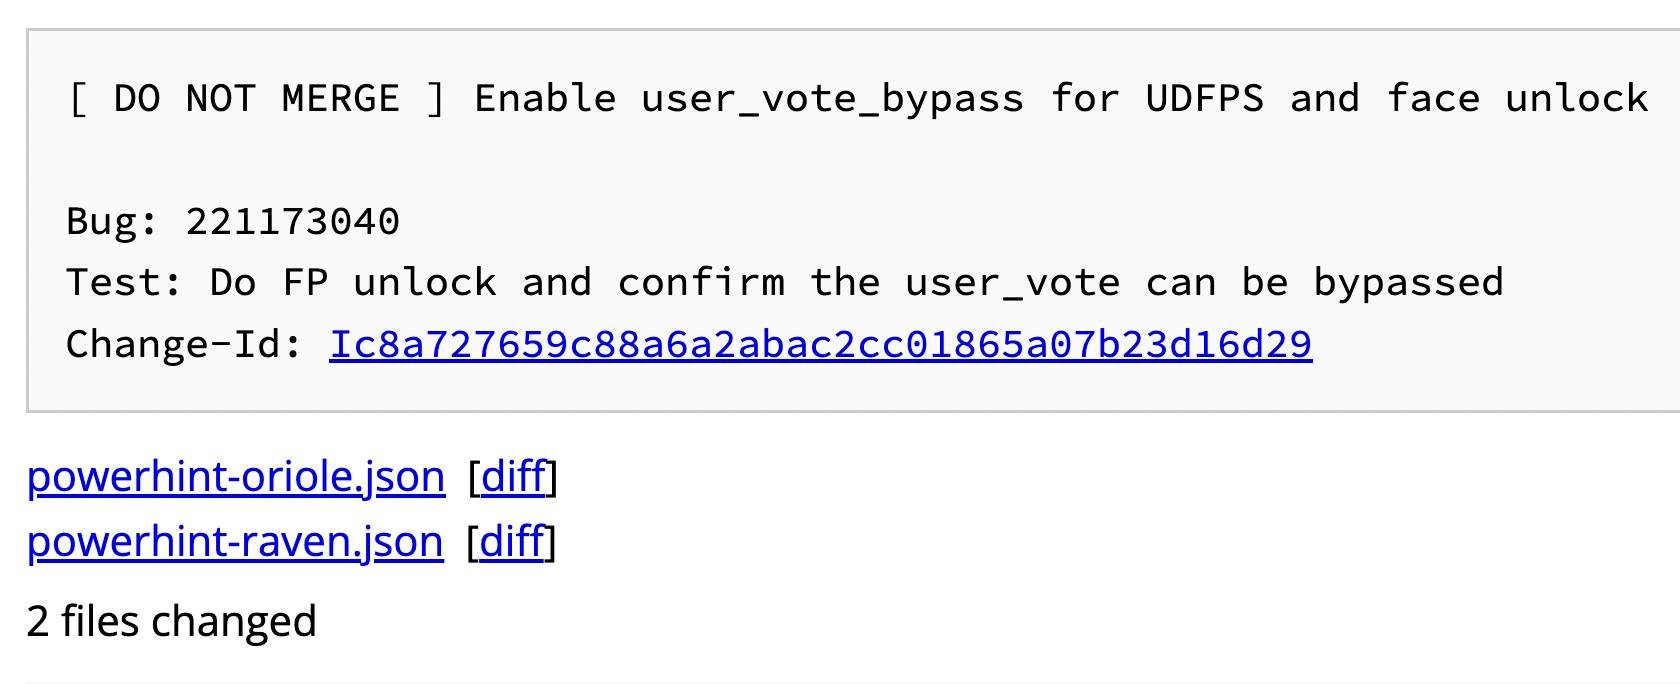Click the "DO NOT MERGE" text

257,99
